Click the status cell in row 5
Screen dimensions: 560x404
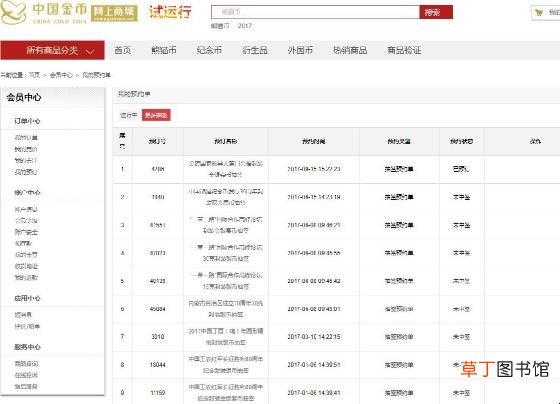pos(461,281)
